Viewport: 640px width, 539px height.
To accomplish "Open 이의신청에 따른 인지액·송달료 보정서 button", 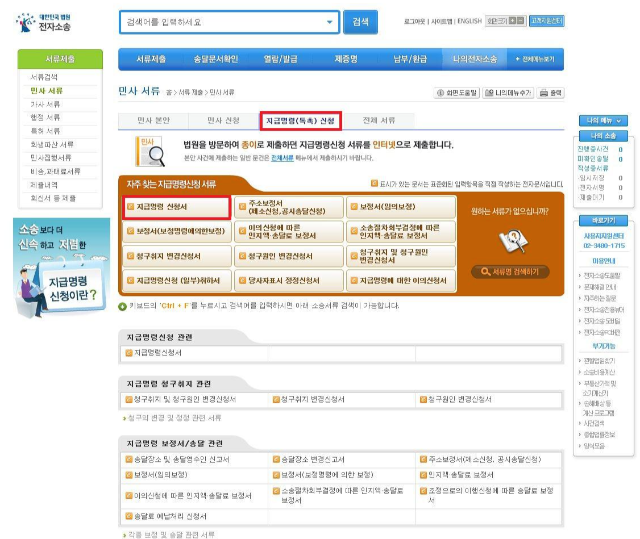I will (x=289, y=231).
